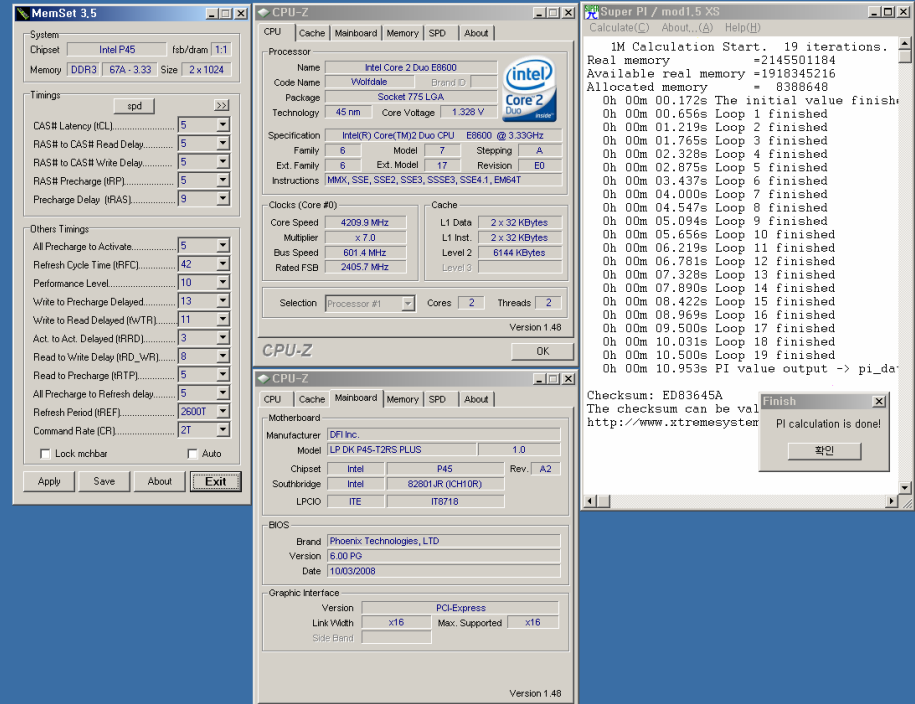The width and height of the screenshot is (915, 704).
Task: Click the Southbridge '82801JR (ICH10R)' field
Action: point(445,484)
